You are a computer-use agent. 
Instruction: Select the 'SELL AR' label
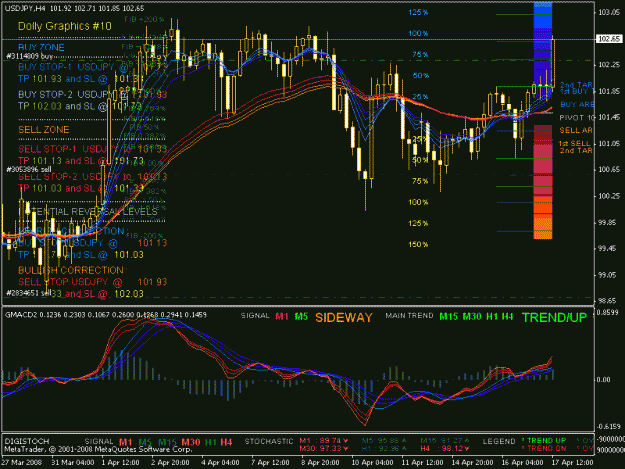point(576,130)
